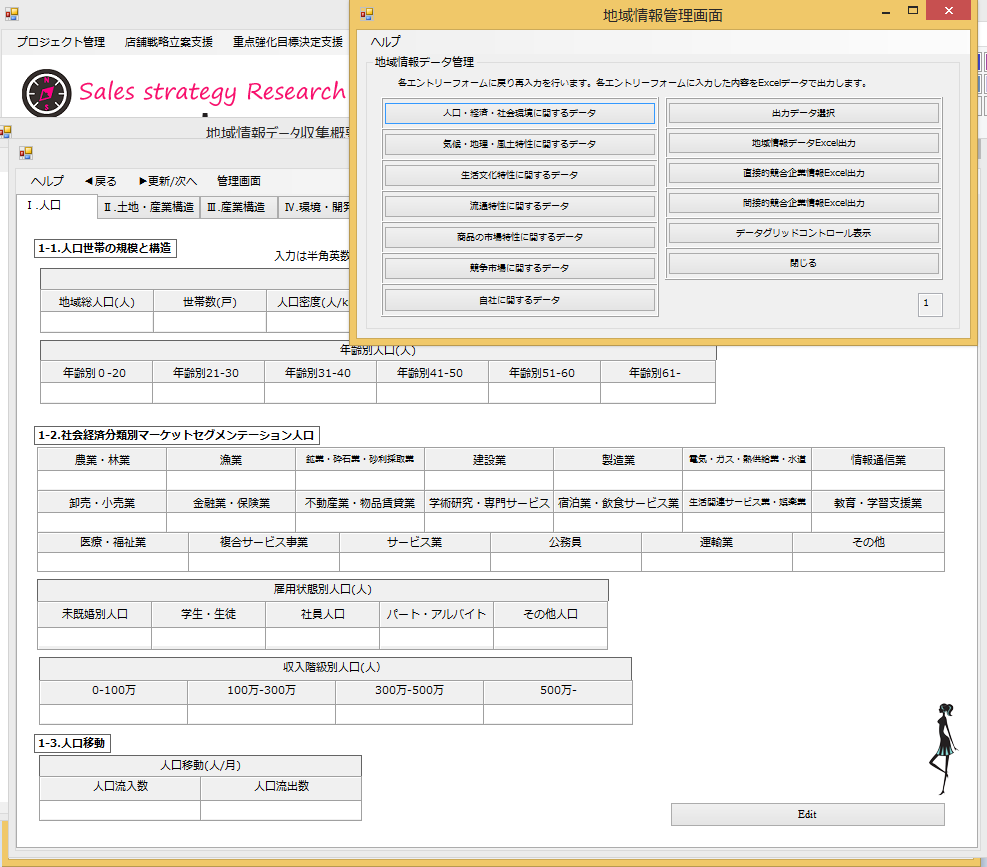Click the compass logo icon
987x867 pixels.
pos(43,91)
